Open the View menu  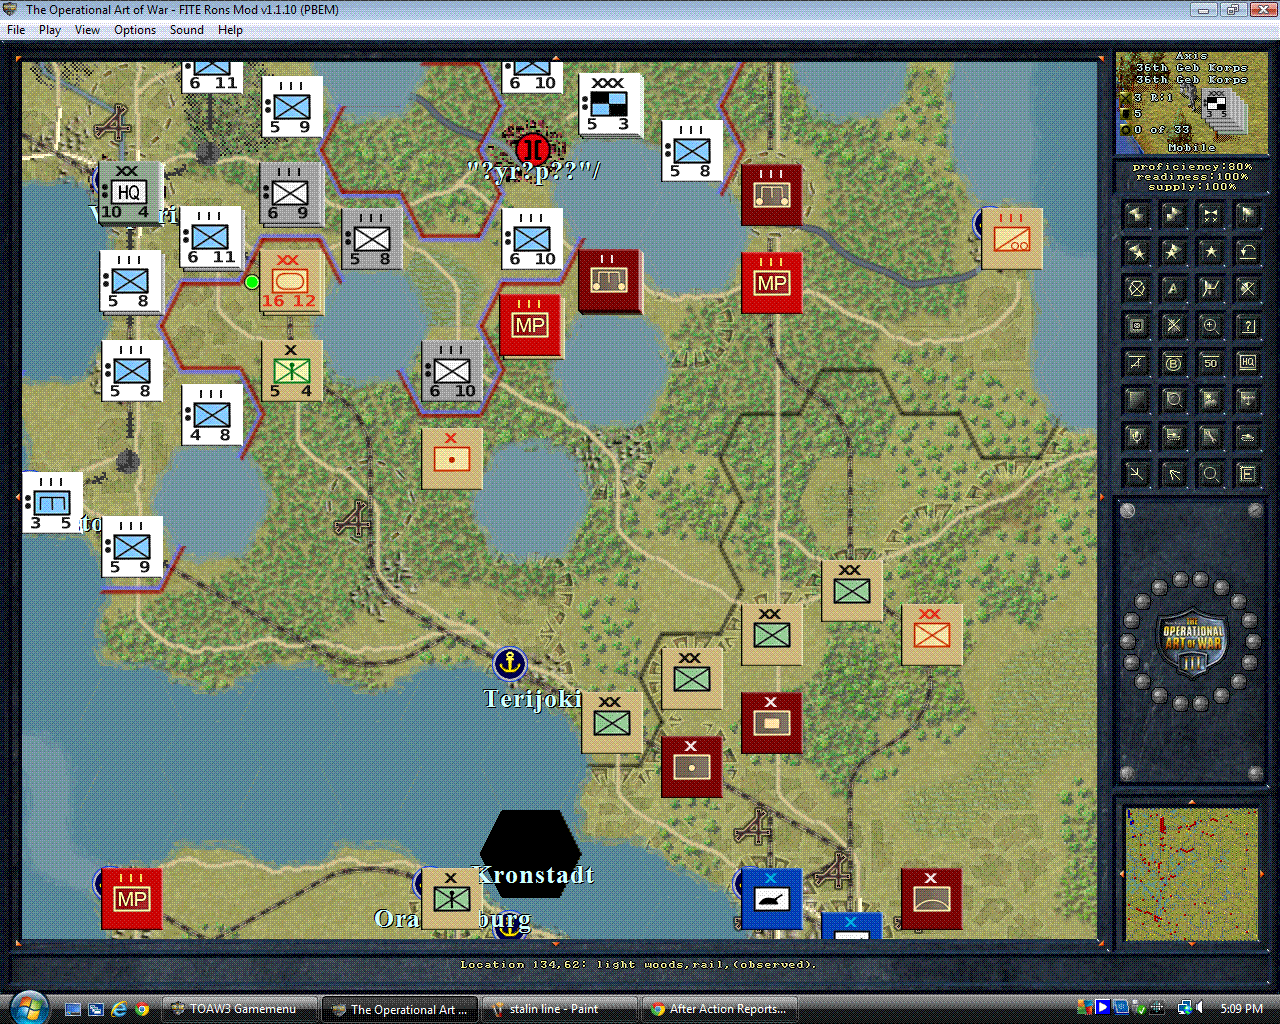click(x=87, y=30)
